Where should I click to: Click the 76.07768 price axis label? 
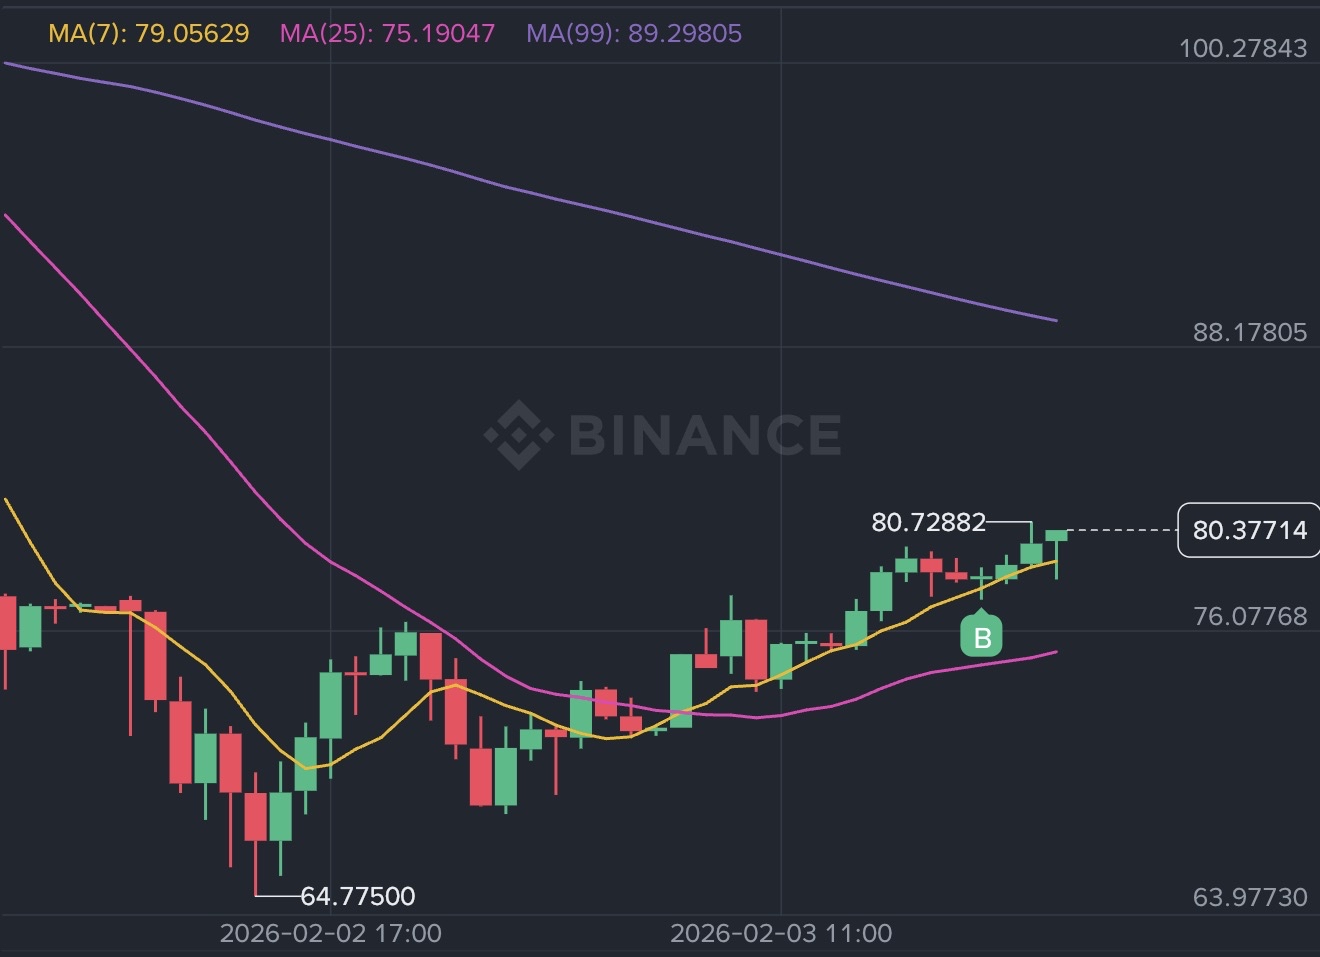(x=1250, y=616)
